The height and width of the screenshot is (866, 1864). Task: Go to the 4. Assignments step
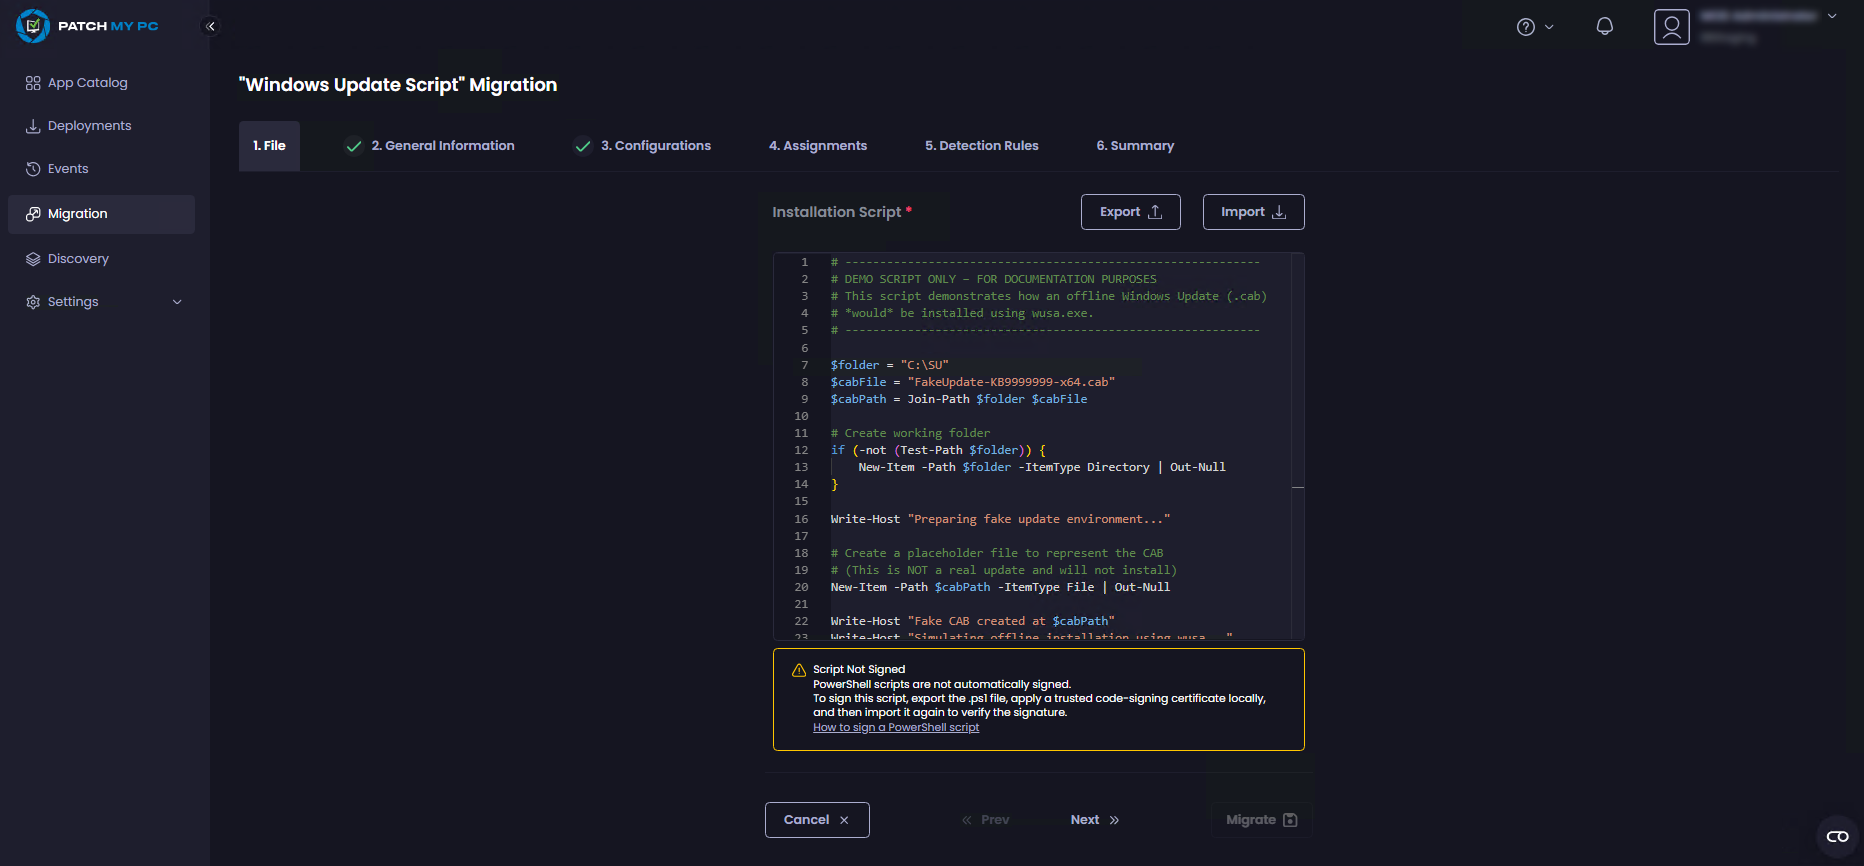tap(818, 146)
